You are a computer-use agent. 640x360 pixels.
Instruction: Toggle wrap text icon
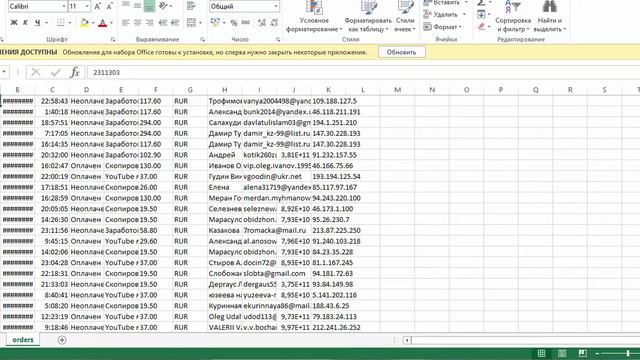click(191, 6)
